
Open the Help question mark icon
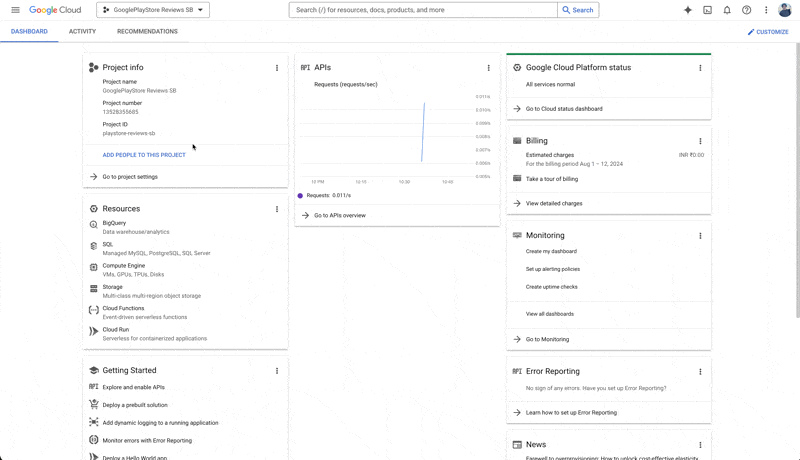[x=746, y=10]
